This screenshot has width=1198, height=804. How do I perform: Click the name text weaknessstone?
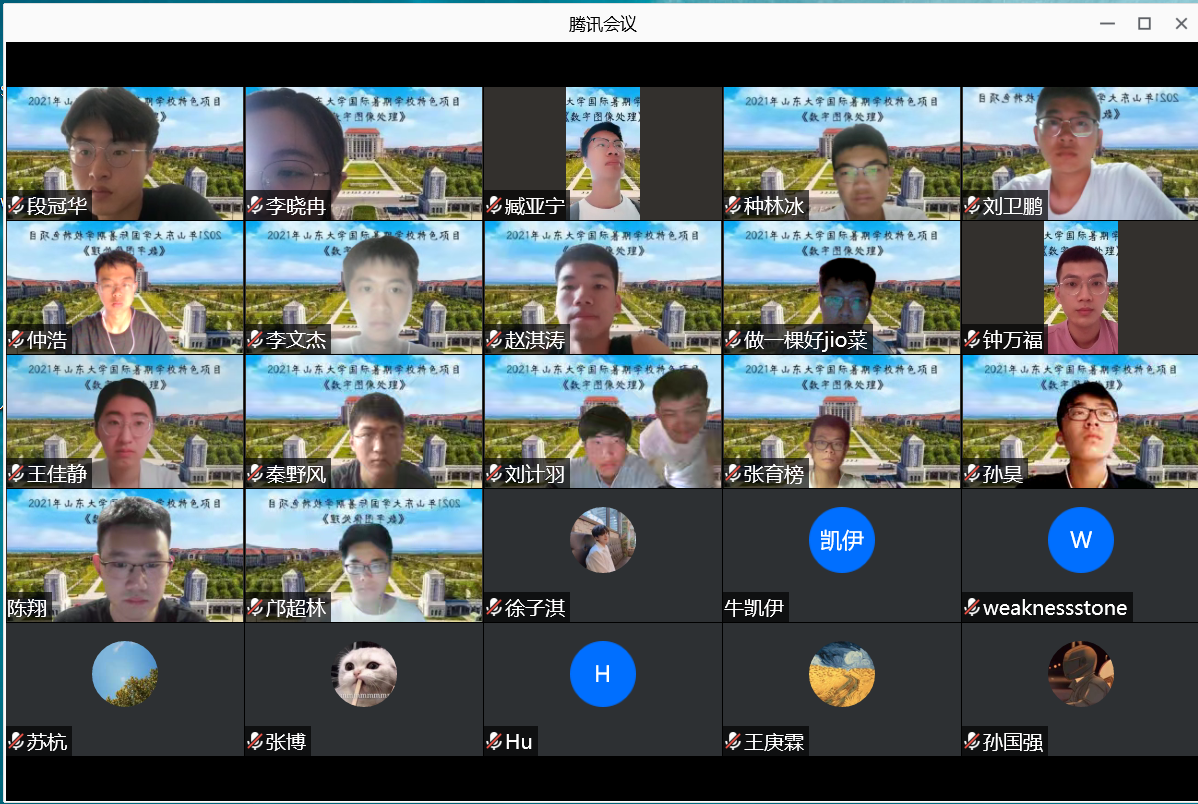pyautogui.click(x=1055, y=608)
